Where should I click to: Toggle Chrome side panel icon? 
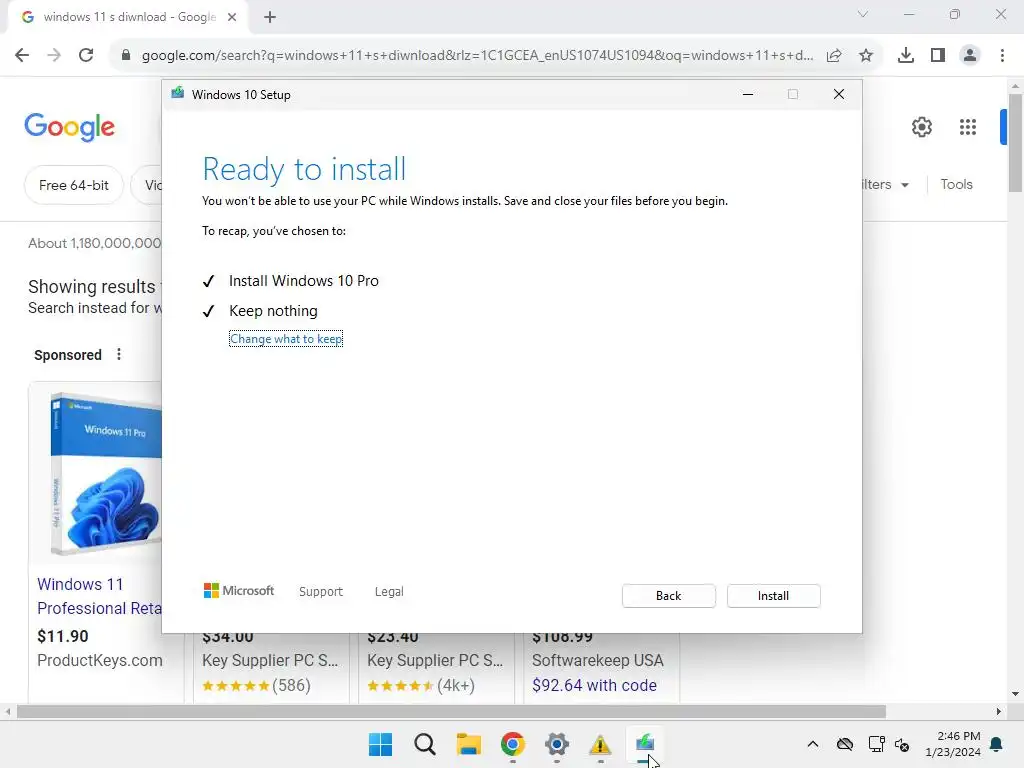(938, 56)
